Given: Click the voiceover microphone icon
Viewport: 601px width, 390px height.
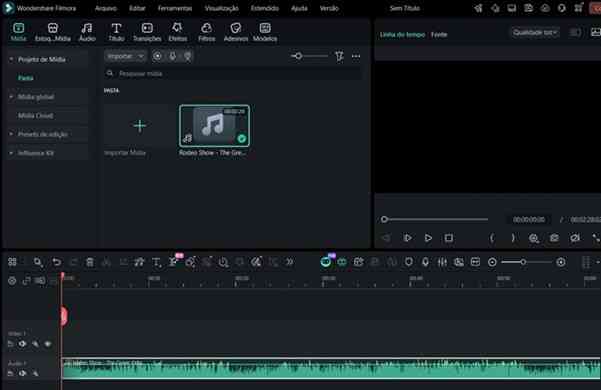Looking at the screenshot, I should 425,262.
